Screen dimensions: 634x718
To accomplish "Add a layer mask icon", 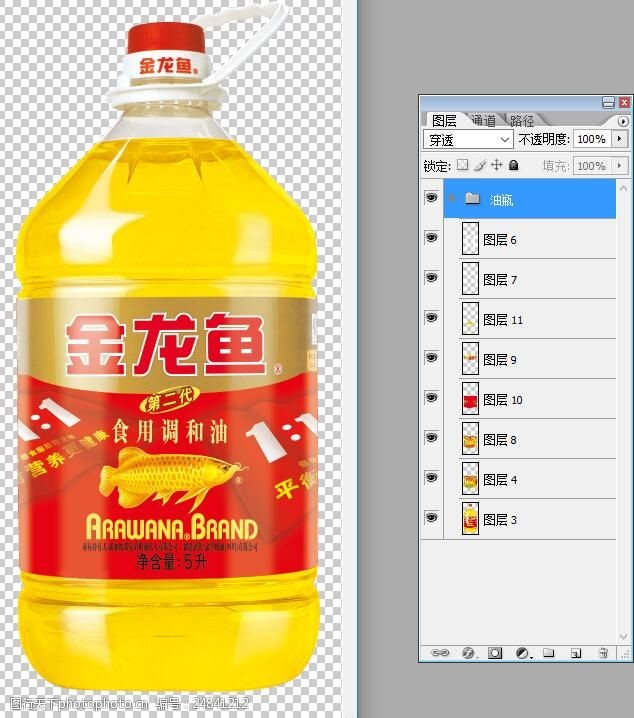I will 495,653.
